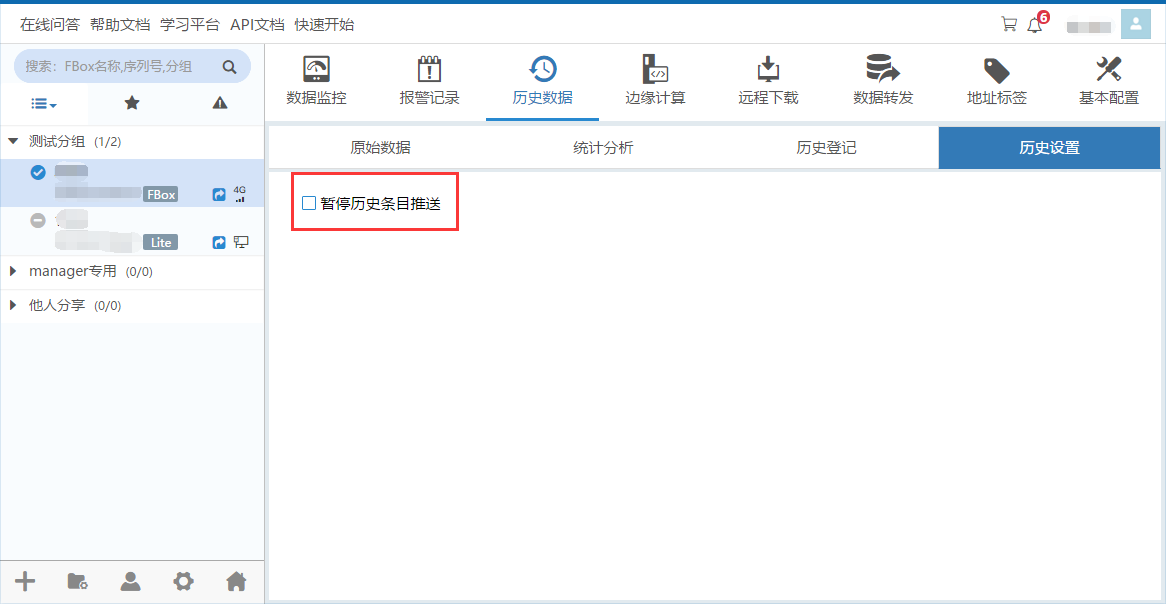Open the API文档 link
Image resolution: width=1166 pixels, height=604 pixels.
(x=257, y=25)
